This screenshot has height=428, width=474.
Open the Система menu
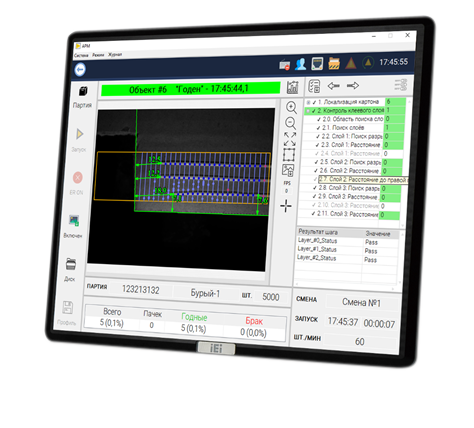(x=81, y=55)
